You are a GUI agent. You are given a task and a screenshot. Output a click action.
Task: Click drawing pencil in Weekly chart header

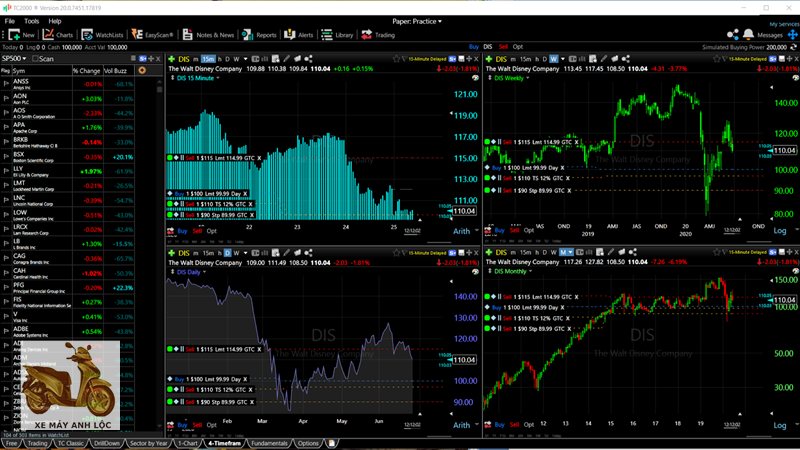(x=604, y=59)
